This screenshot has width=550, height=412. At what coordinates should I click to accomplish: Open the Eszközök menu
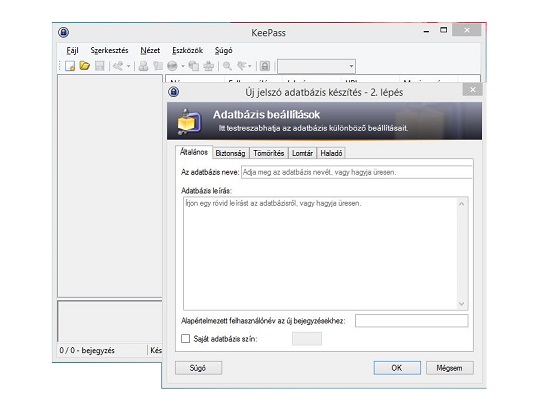click(188, 50)
